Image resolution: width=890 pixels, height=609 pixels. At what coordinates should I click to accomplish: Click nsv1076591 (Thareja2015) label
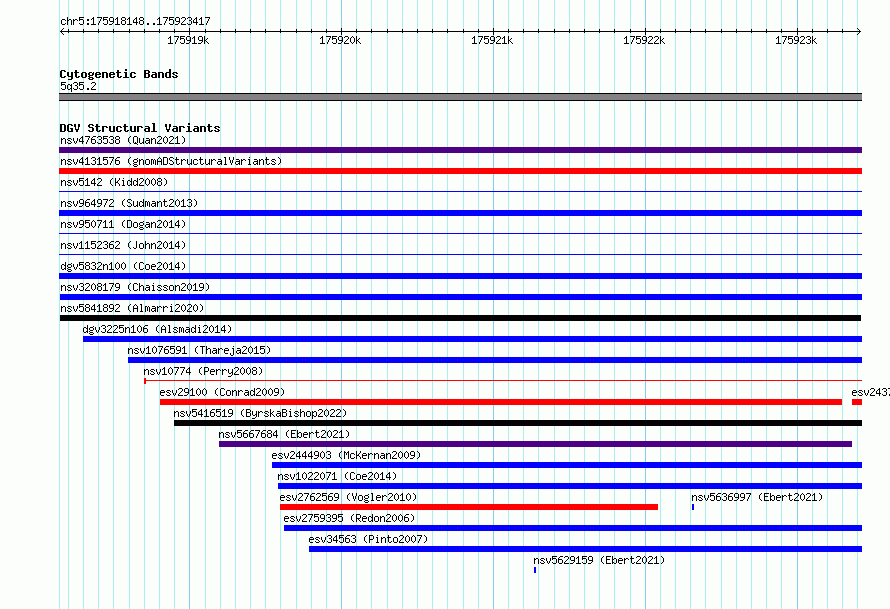point(199,350)
